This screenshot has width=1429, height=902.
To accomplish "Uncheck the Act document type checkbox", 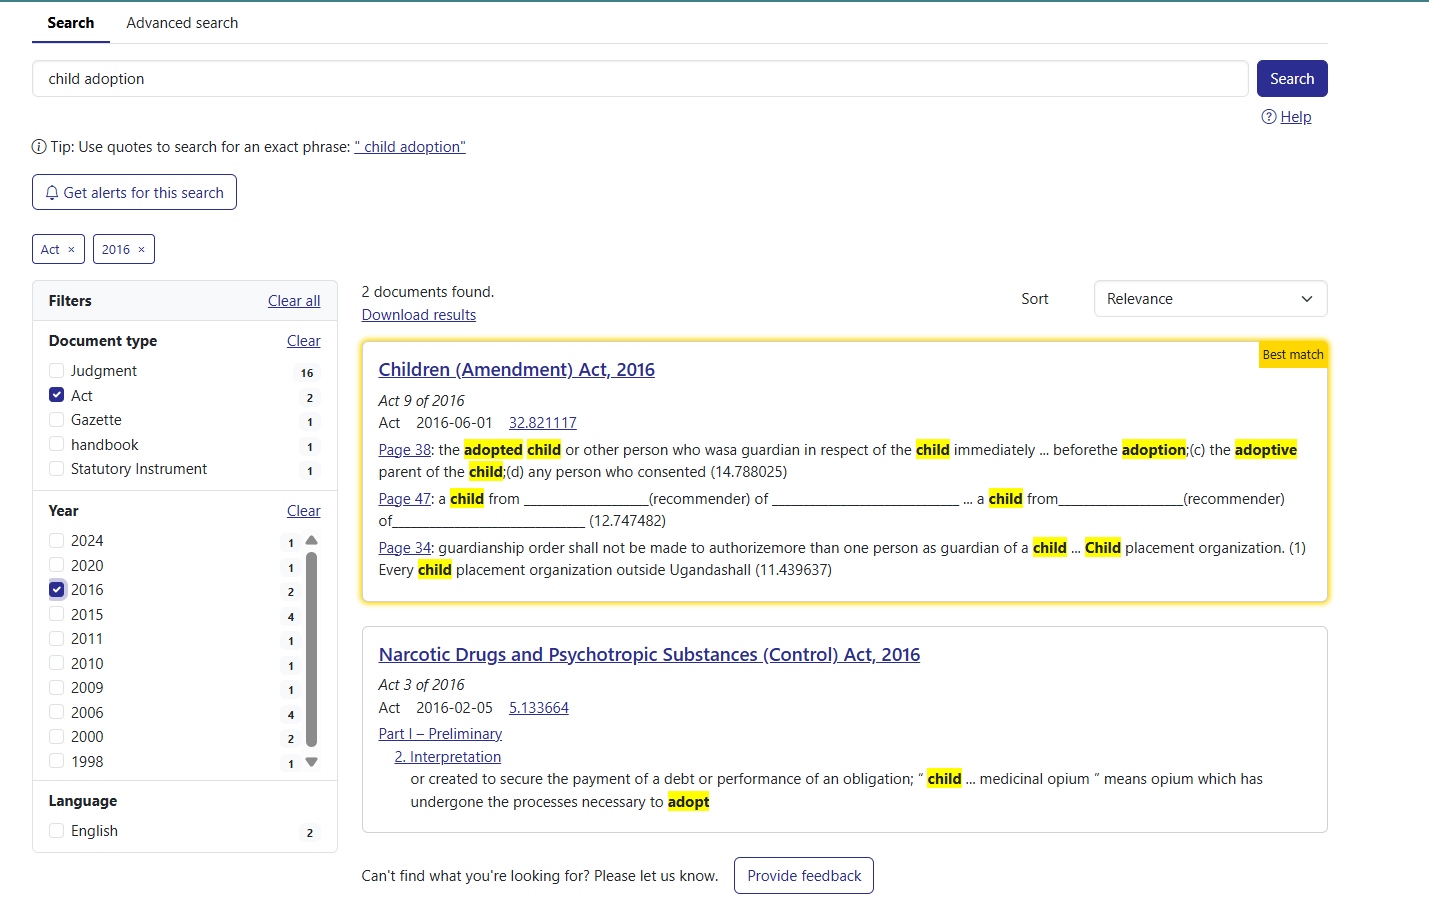I will [x=57, y=395].
